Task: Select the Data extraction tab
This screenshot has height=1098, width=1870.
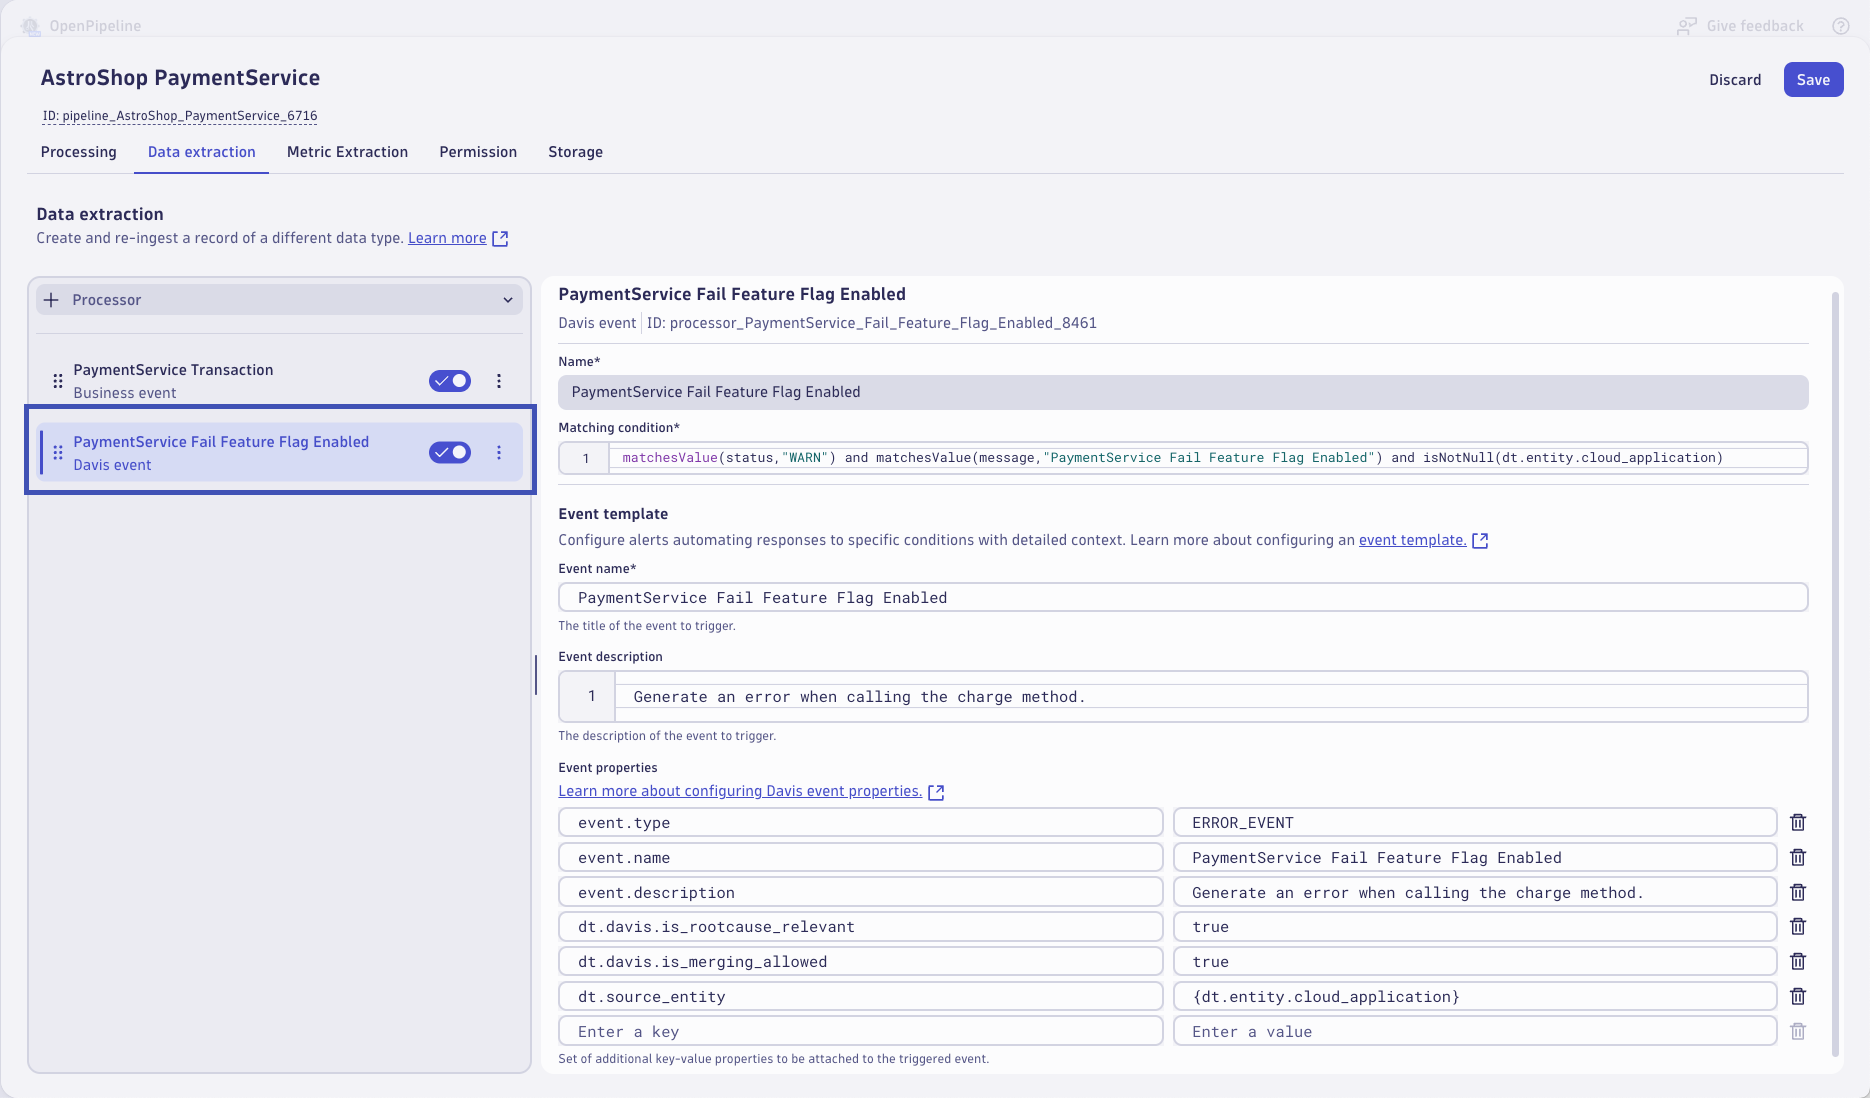Action: pyautogui.click(x=202, y=152)
